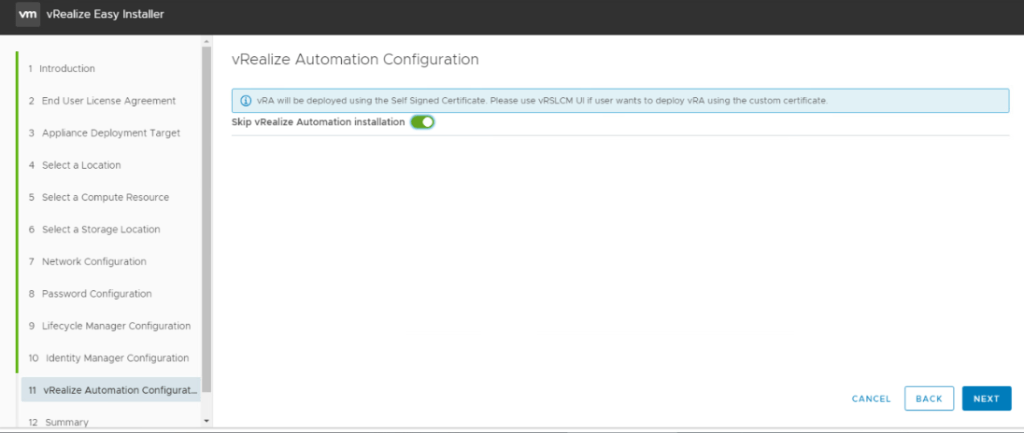1024x433 pixels.
Task: Open Lifecycle Manager Configuration step
Action: pos(115,326)
